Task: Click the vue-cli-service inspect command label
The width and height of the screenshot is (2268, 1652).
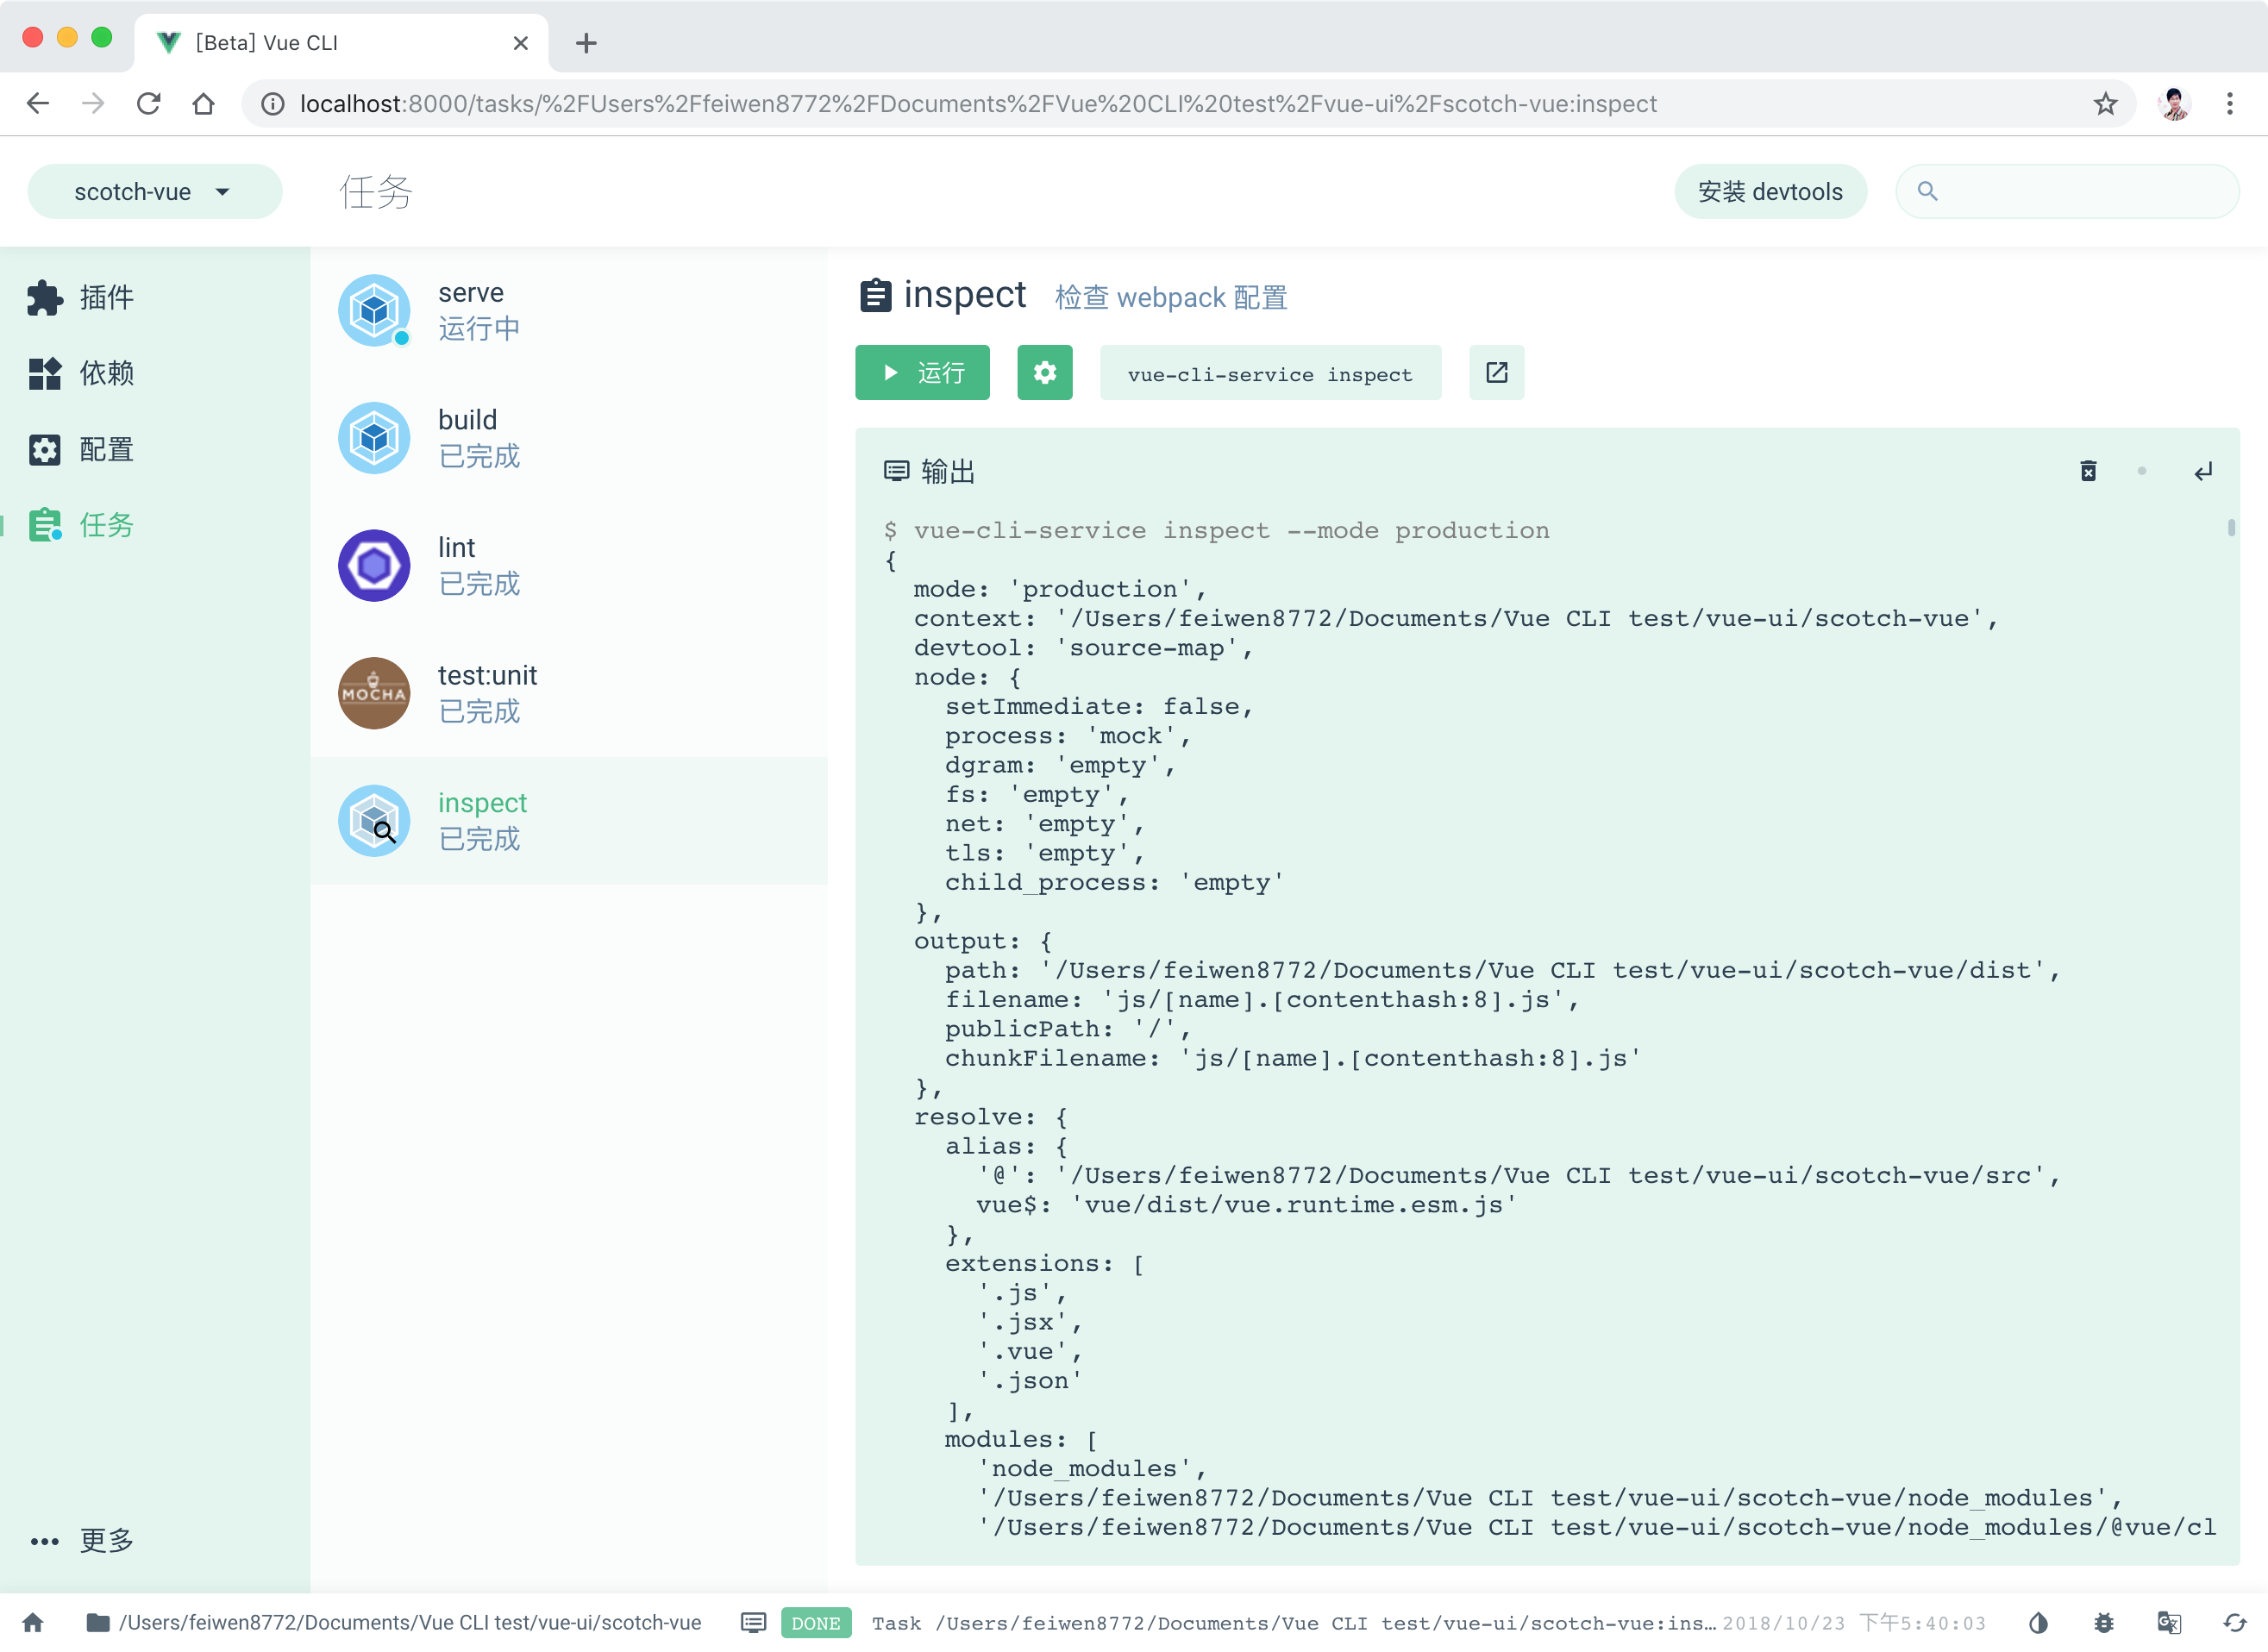Action: pyautogui.click(x=1270, y=374)
